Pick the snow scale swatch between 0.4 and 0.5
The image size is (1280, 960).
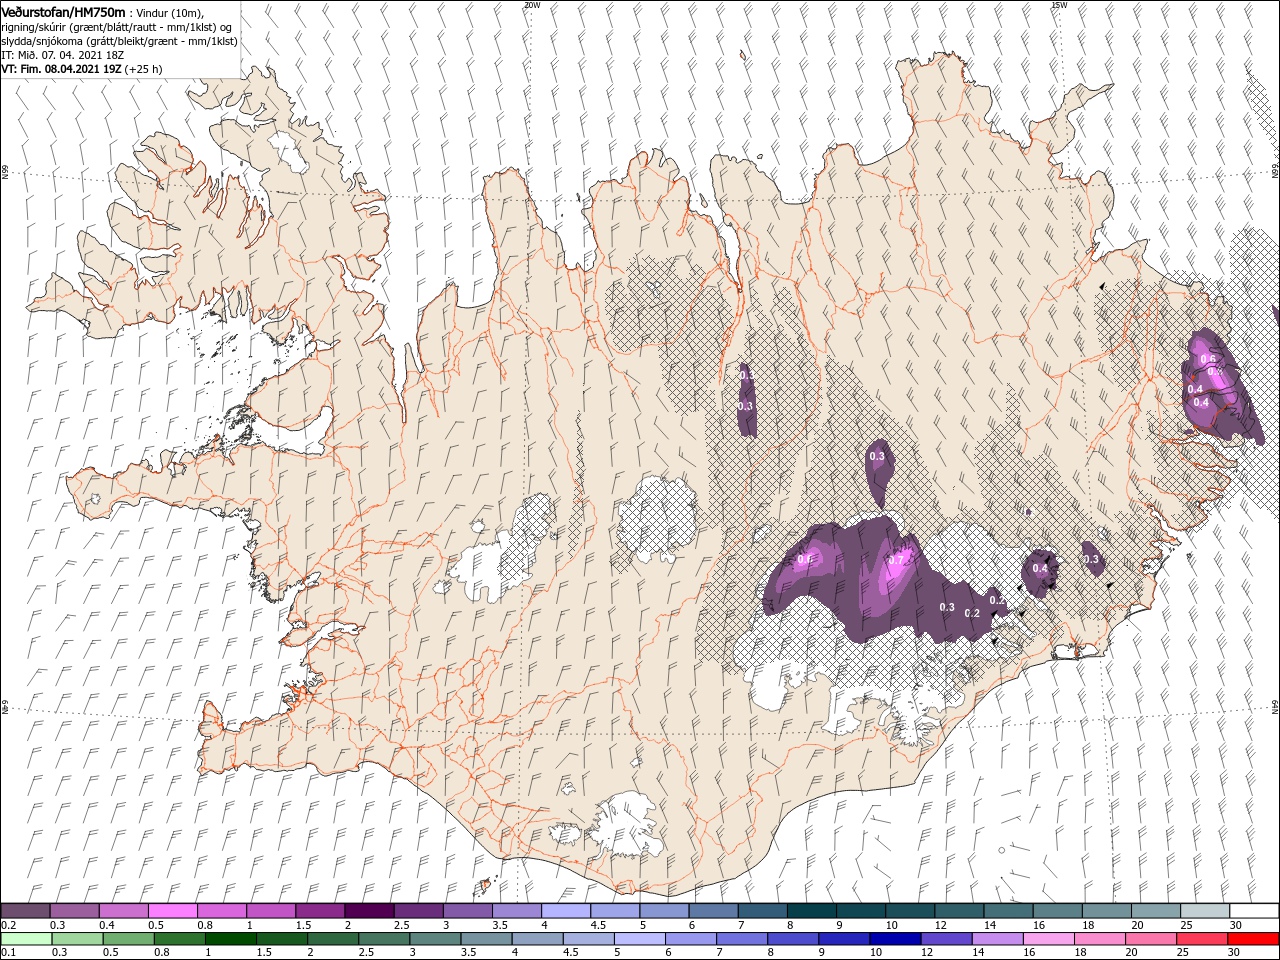tap(123, 911)
